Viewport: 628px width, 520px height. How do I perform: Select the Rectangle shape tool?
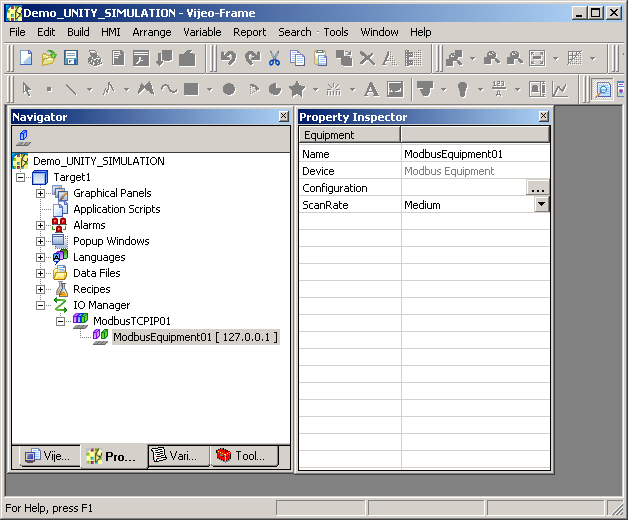coord(191,89)
